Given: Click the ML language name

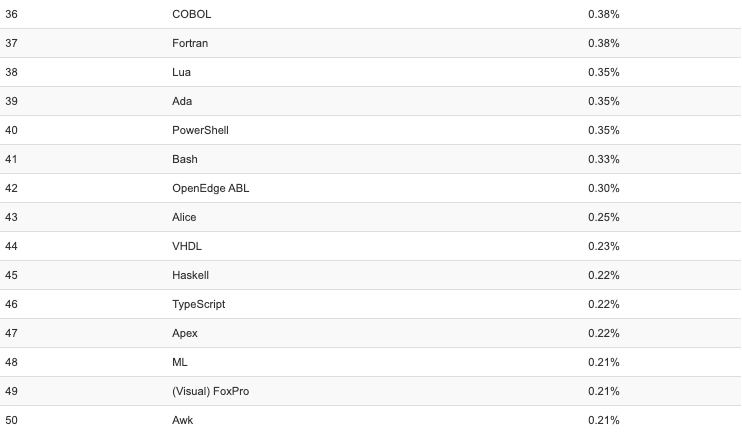Looking at the screenshot, I should [180, 363].
